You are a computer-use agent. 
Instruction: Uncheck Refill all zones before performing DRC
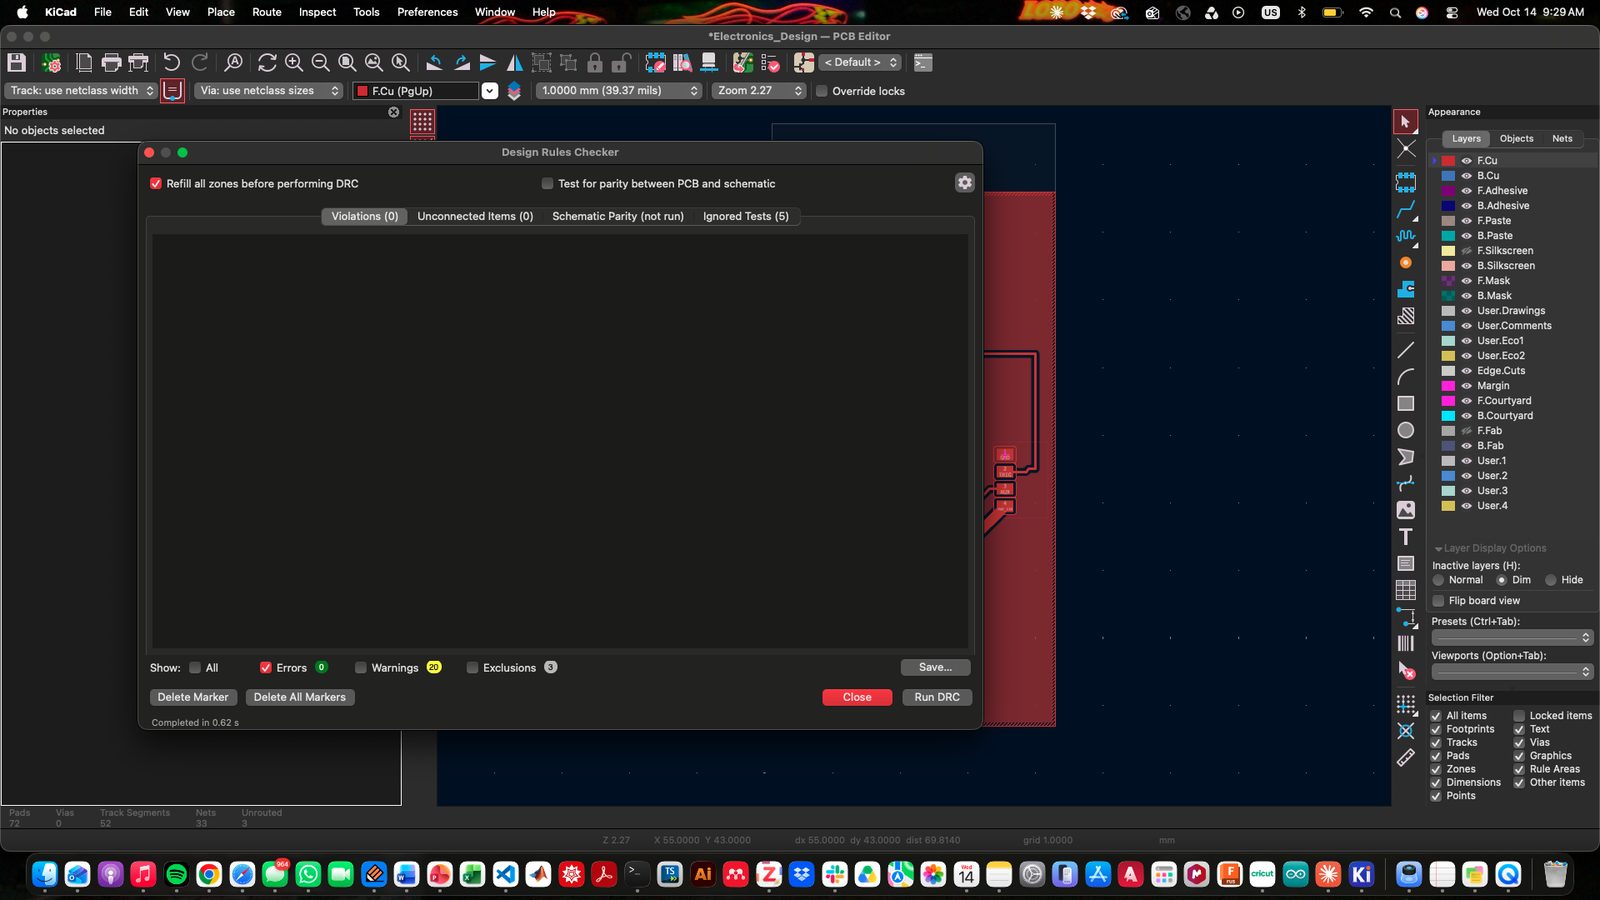156,184
